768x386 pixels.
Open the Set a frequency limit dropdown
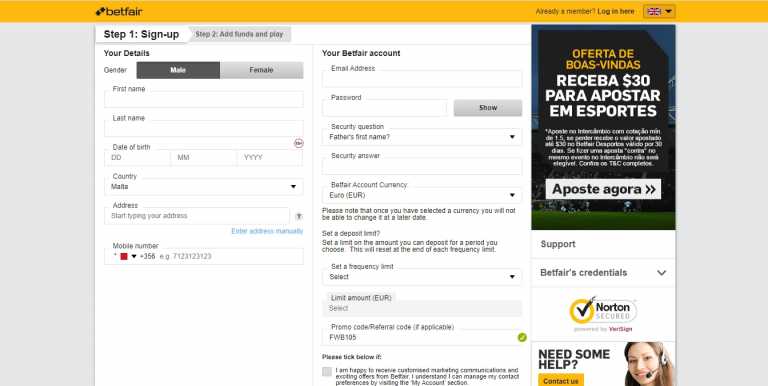(x=422, y=277)
